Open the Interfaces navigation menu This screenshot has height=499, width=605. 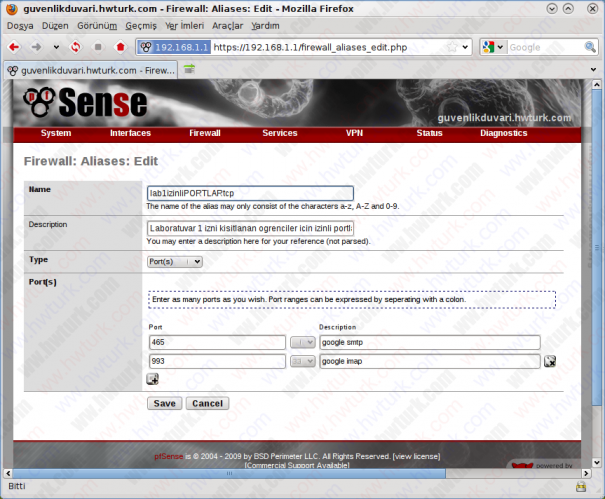coord(130,133)
